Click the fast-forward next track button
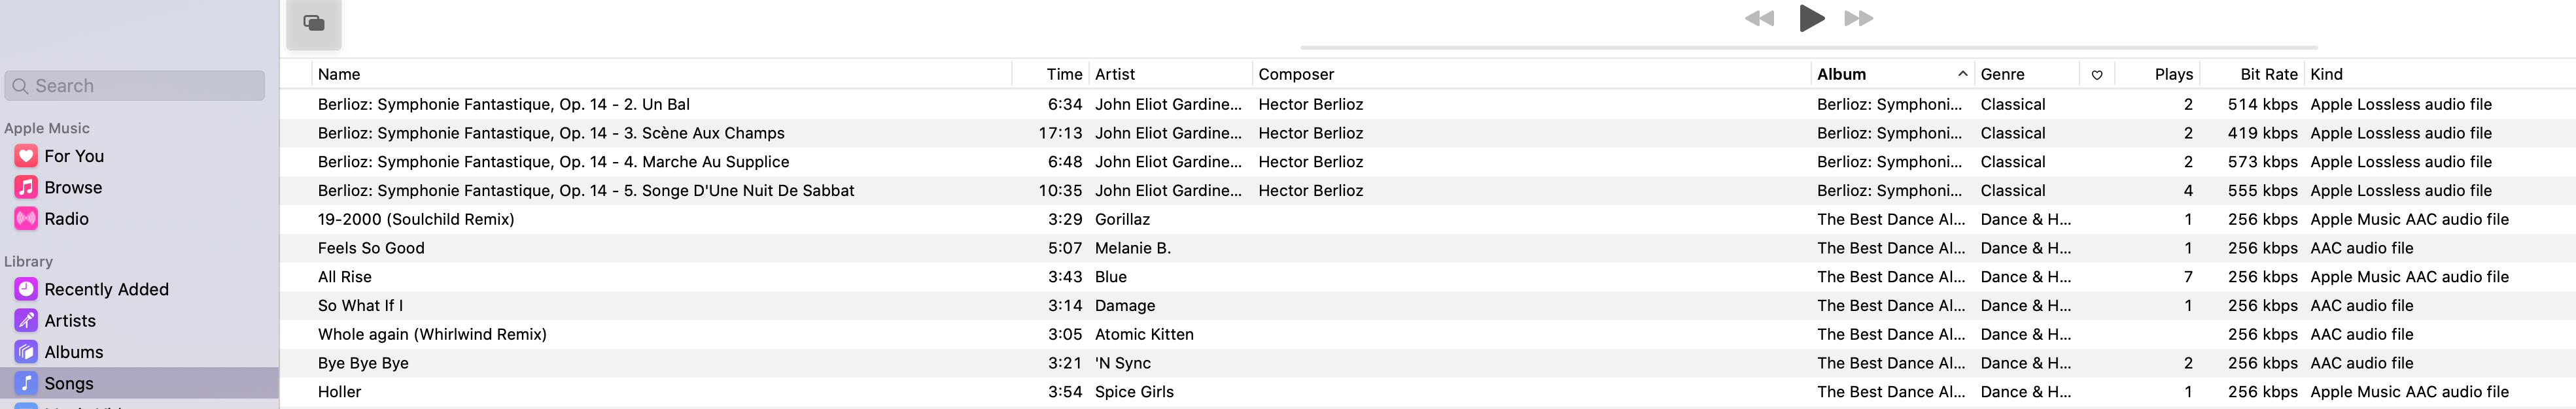The height and width of the screenshot is (409, 2576). (x=1858, y=18)
